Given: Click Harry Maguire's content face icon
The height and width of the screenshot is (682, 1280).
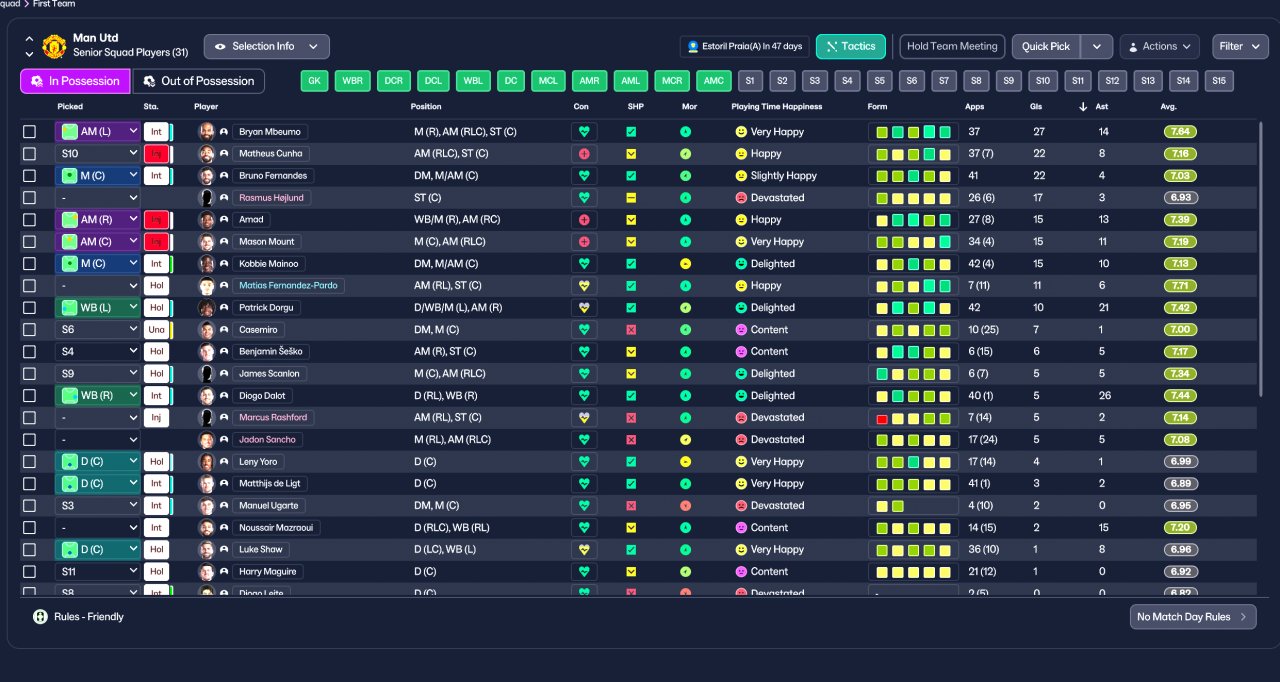Looking at the screenshot, I should point(741,572).
